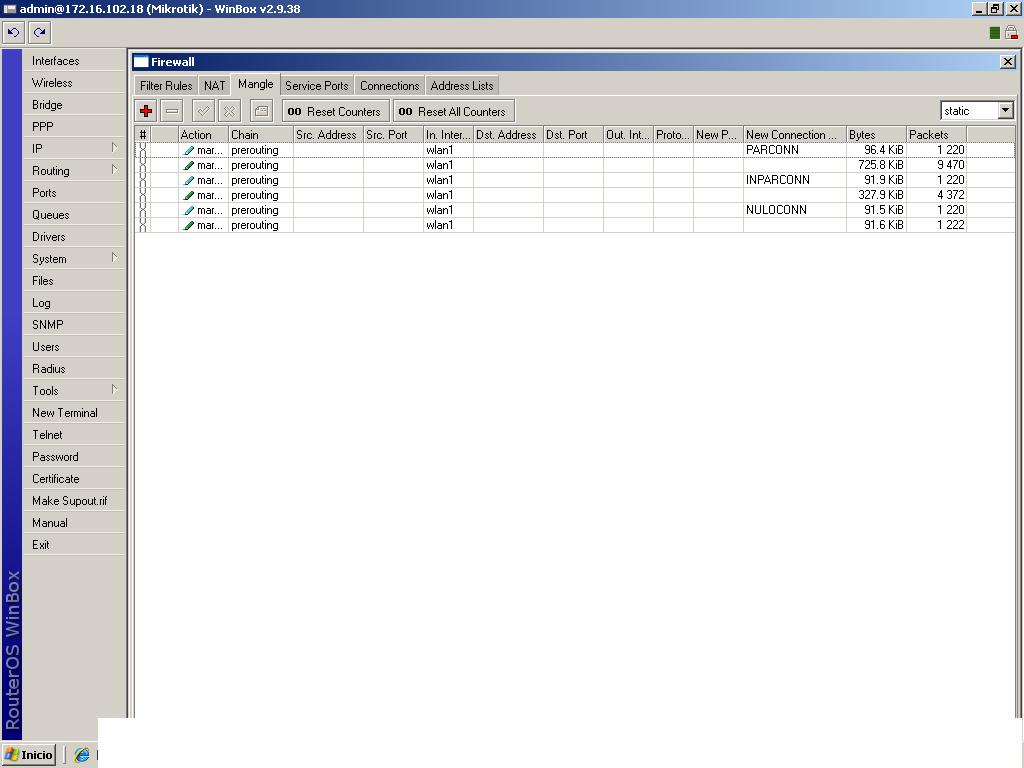
Task: Click the checkmark enable-rule icon
Action: (204, 111)
